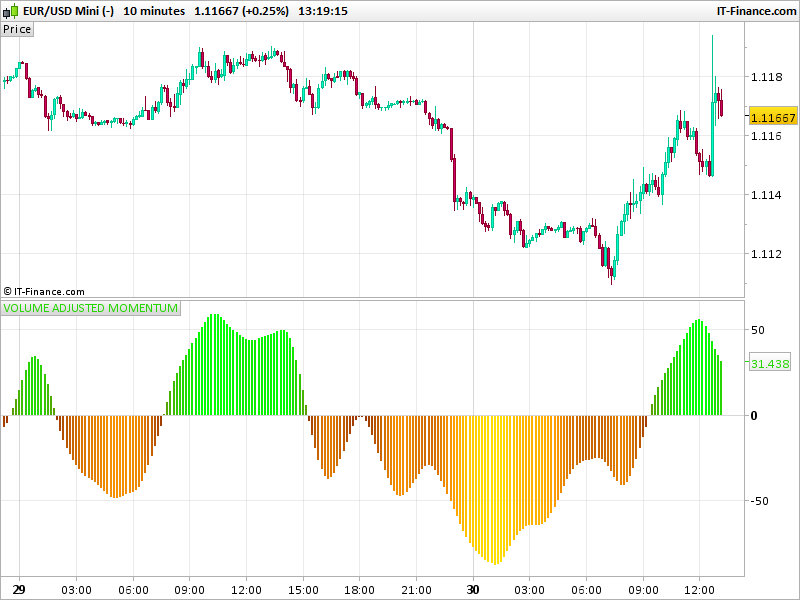This screenshot has height=600, width=800.
Task: Click the 21:00 time axis label
Action: coord(416,590)
